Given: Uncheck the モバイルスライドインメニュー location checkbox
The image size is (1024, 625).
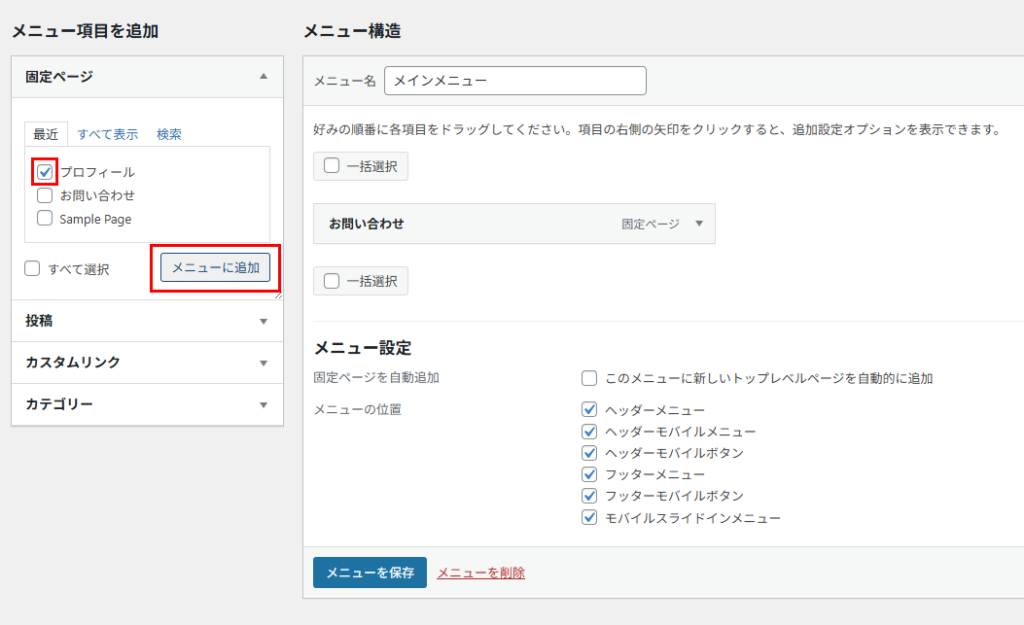Looking at the screenshot, I should point(590,518).
